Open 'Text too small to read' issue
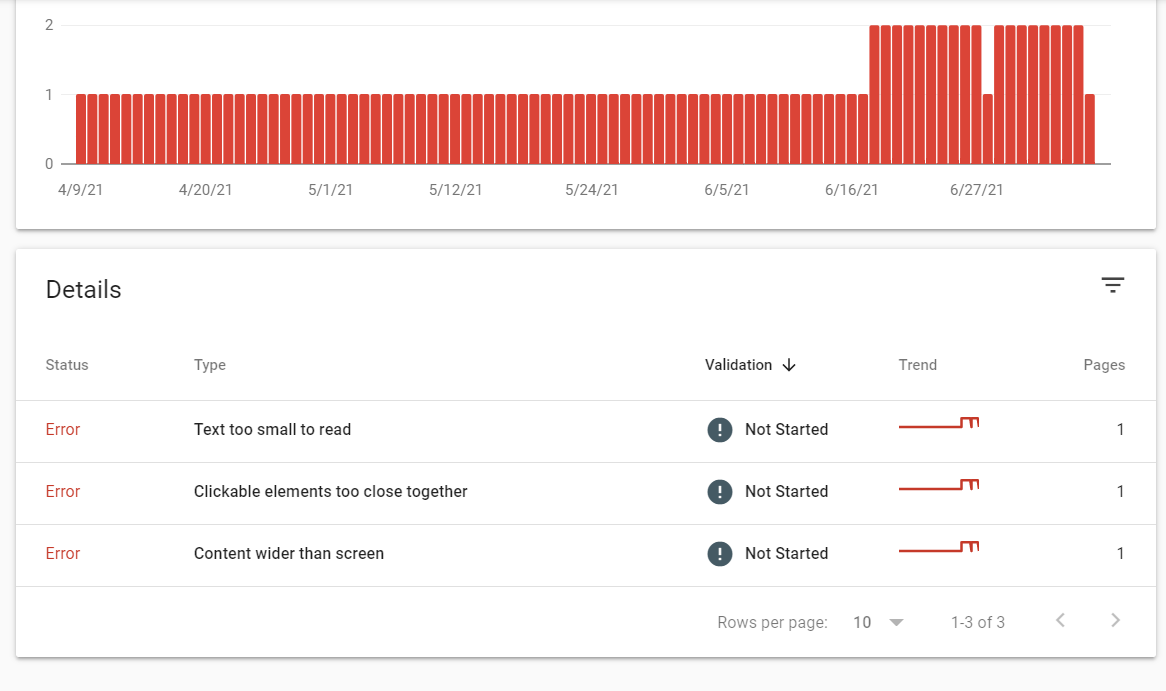 (x=272, y=430)
